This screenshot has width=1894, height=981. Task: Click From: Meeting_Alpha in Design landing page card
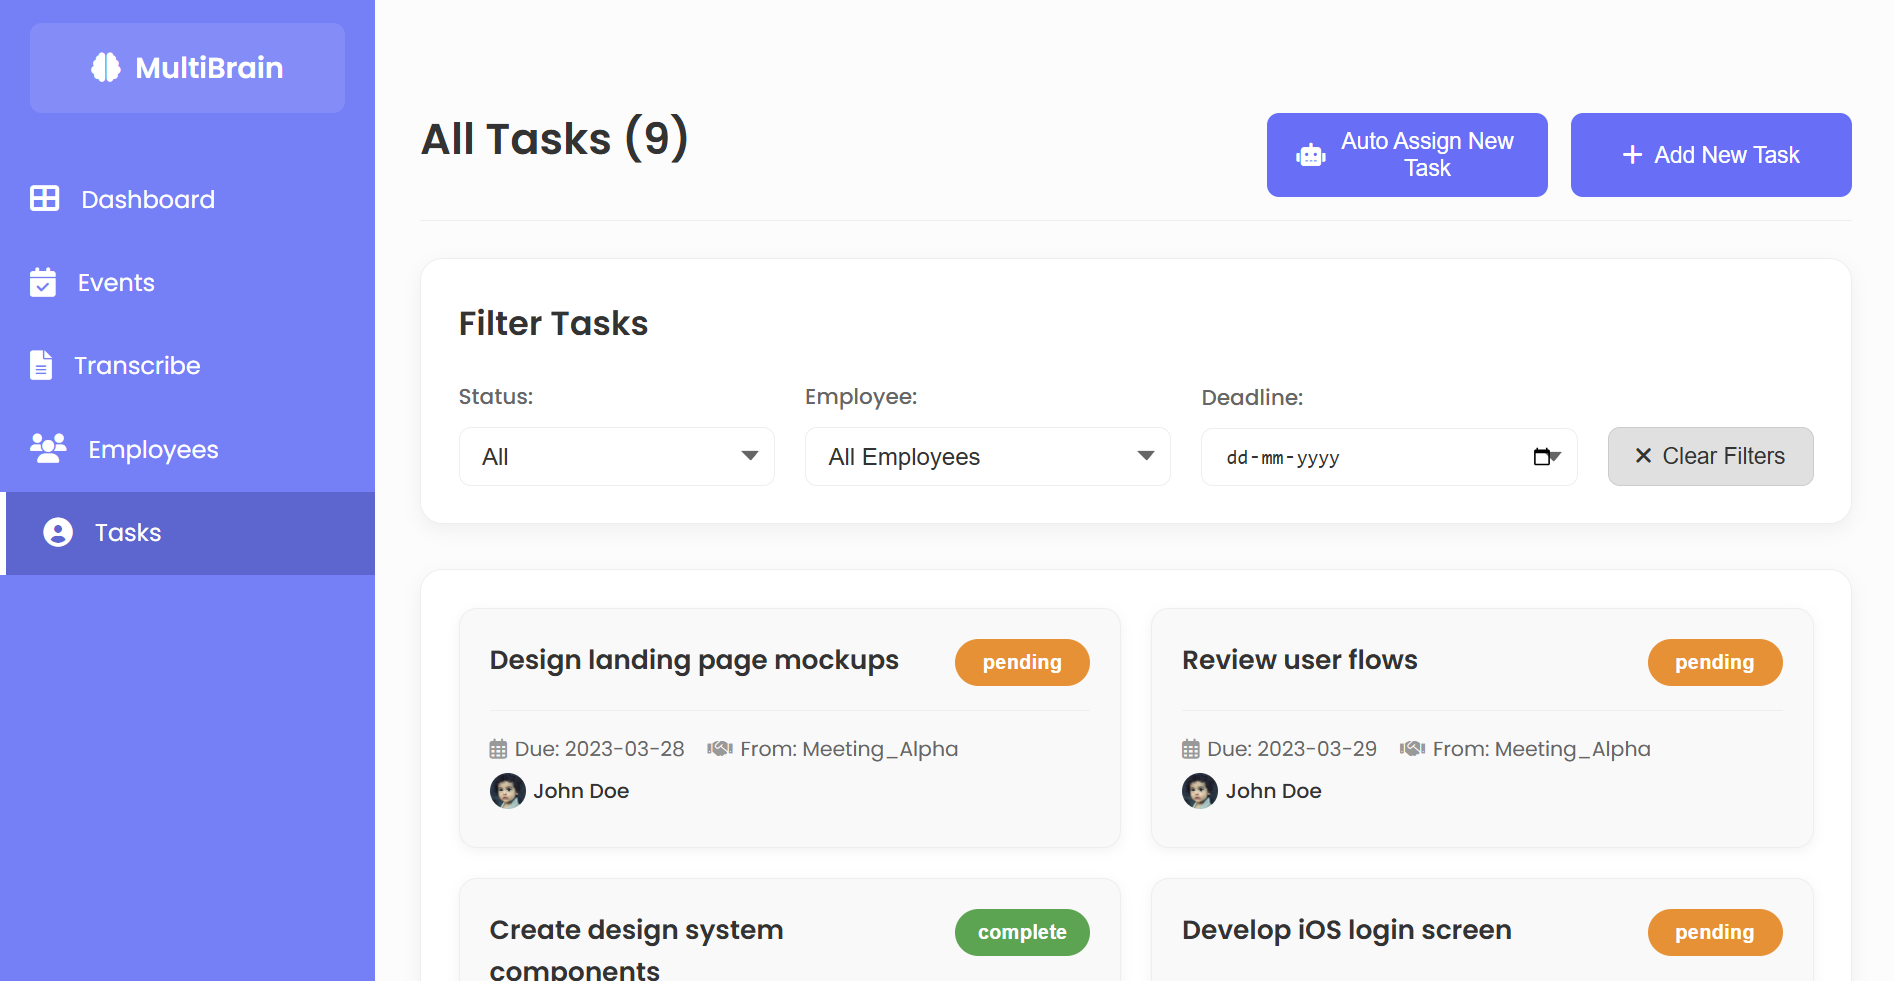click(849, 749)
